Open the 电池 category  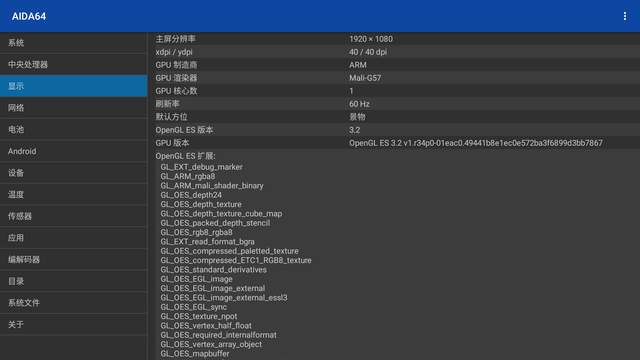73,129
